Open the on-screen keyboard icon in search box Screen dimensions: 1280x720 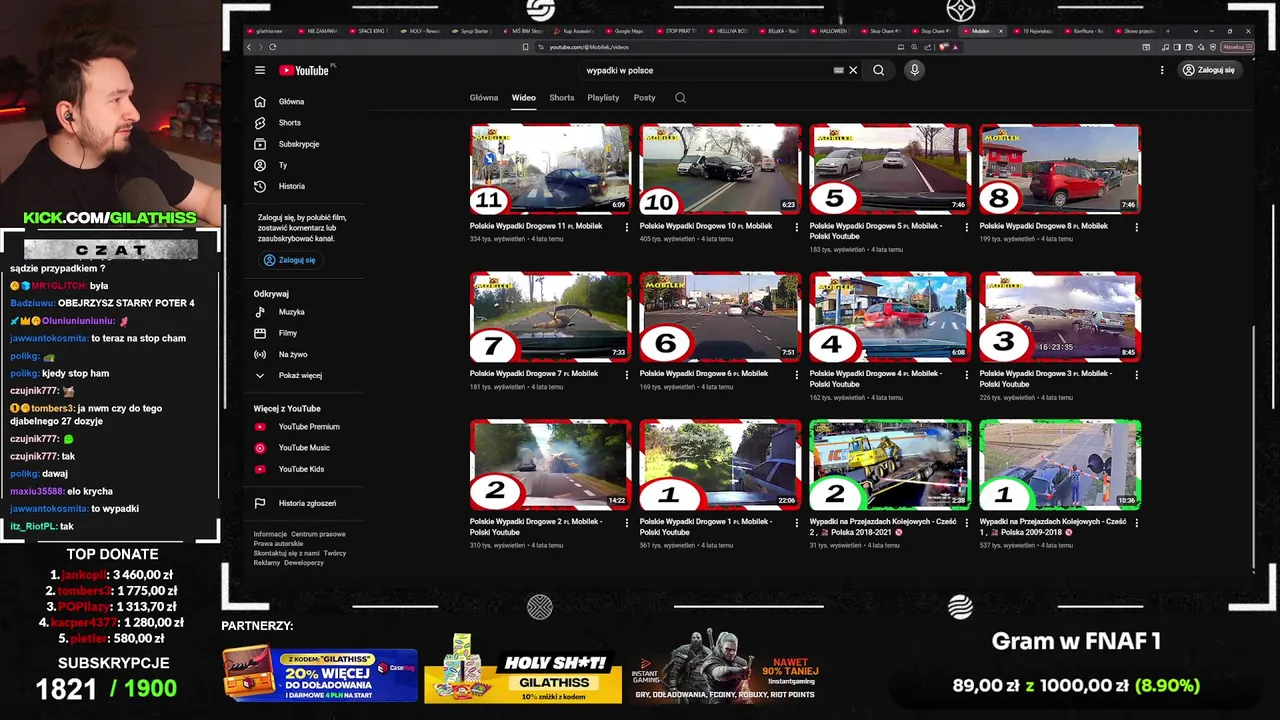coord(838,70)
